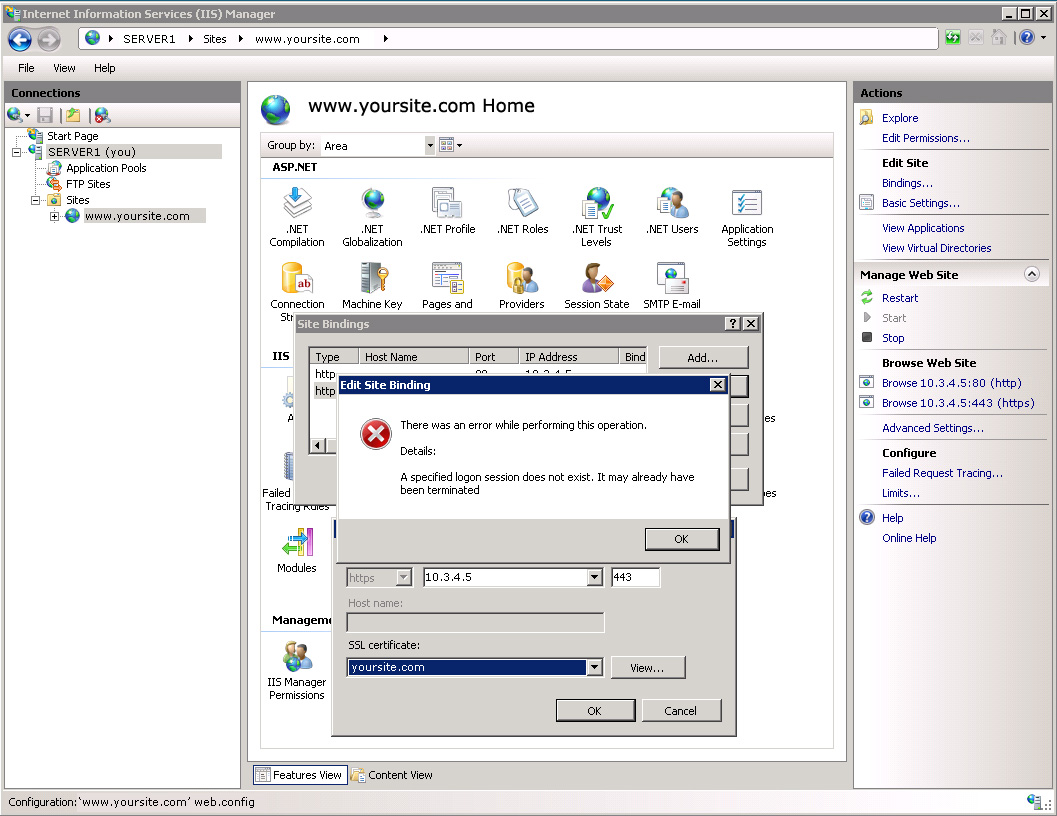Click the Help question mark toolbar icon
Image resolution: width=1057 pixels, height=816 pixels.
coord(1027,38)
